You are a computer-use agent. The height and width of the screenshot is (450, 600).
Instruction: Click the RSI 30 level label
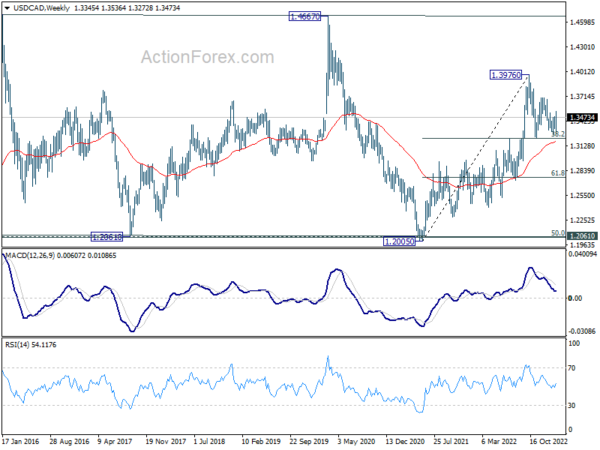coord(572,405)
